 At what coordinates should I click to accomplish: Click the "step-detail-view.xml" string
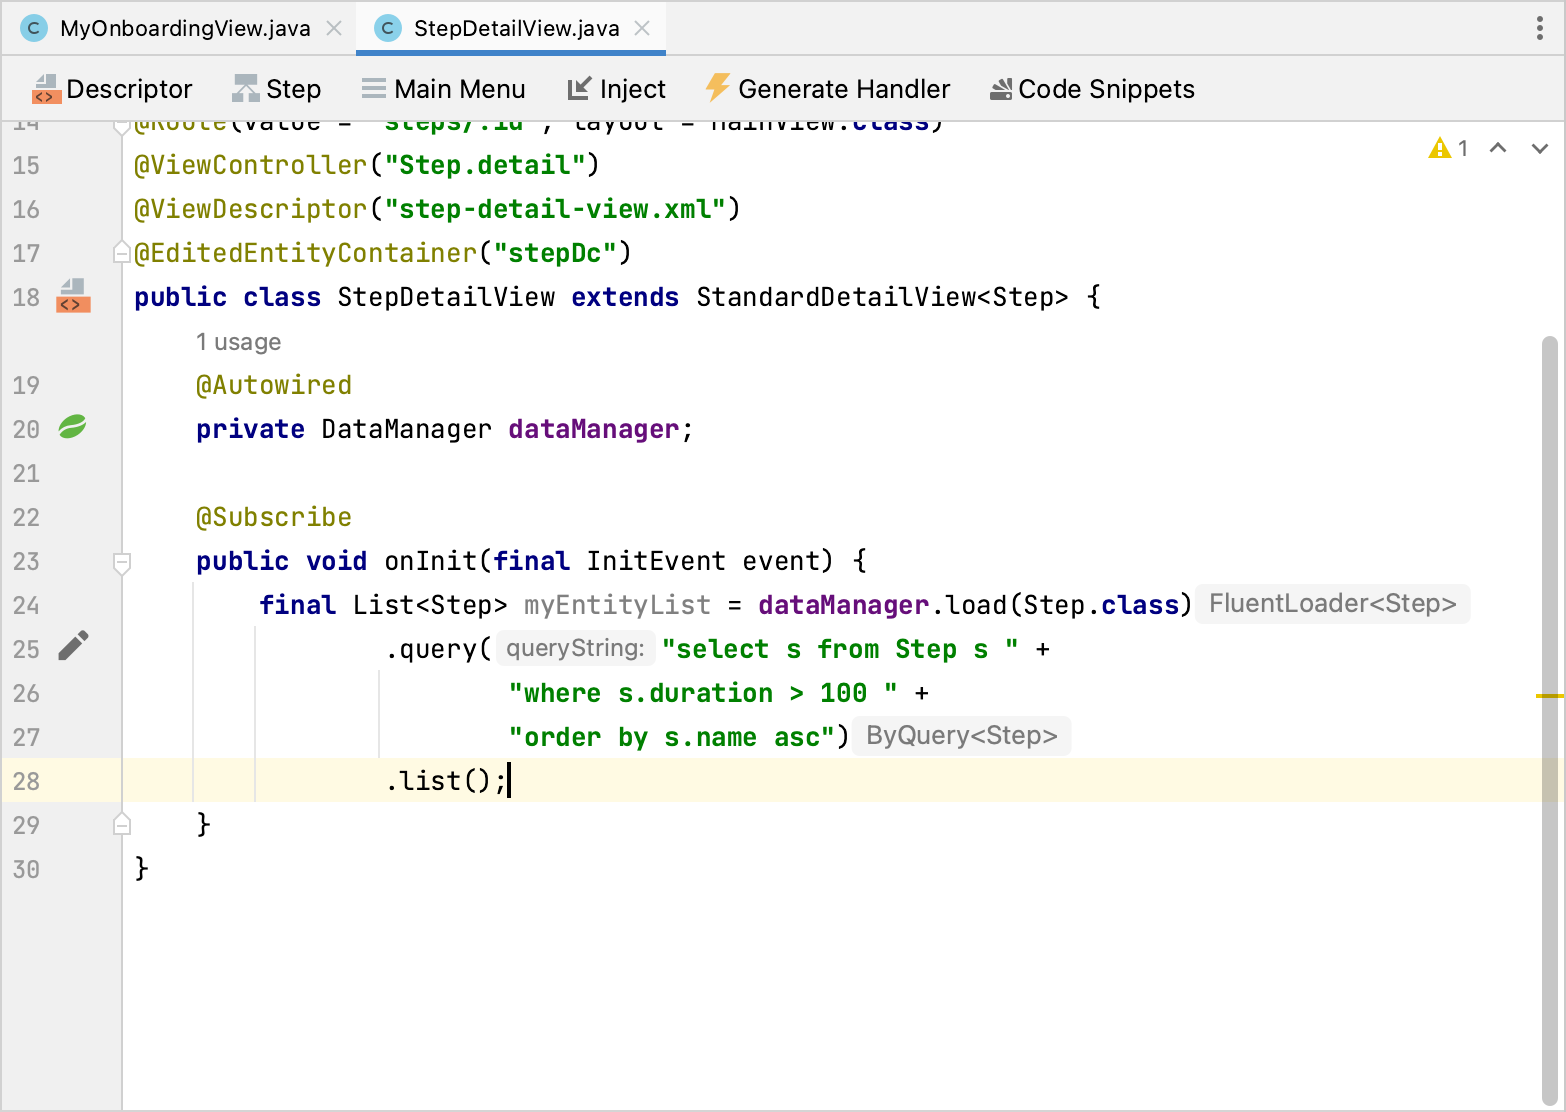pyautogui.click(x=555, y=209)
